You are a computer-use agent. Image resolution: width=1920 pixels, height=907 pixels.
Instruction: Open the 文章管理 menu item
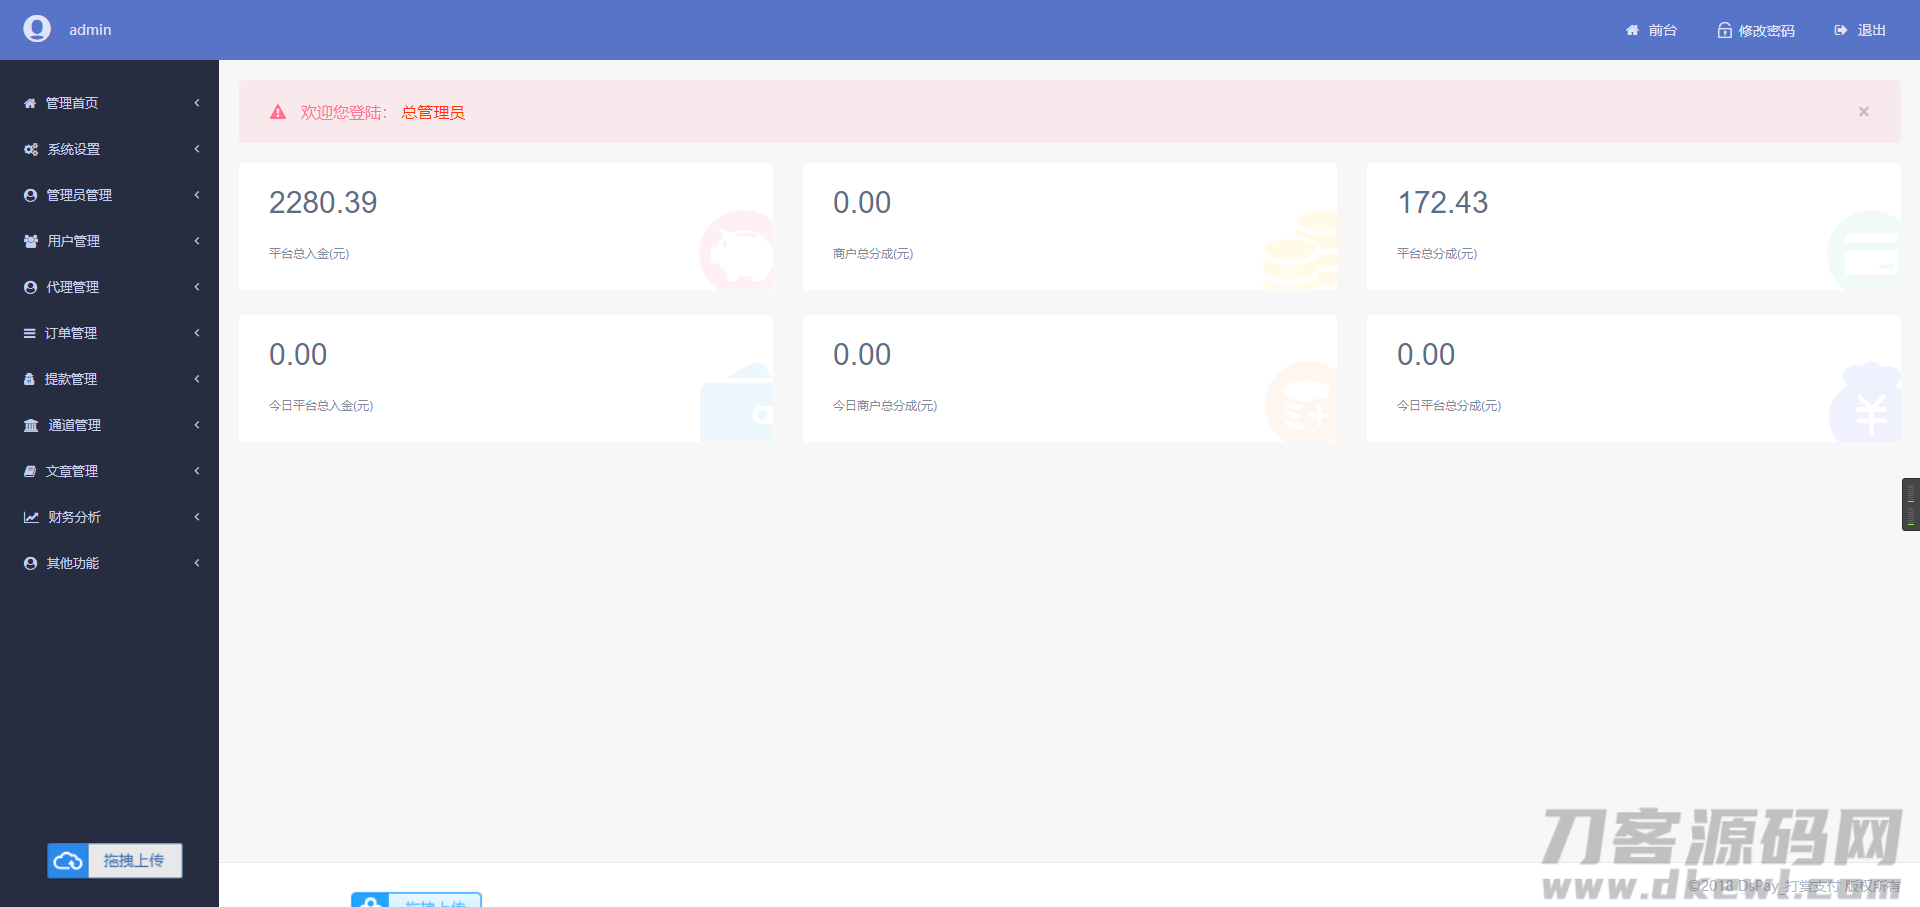point(72,471)
